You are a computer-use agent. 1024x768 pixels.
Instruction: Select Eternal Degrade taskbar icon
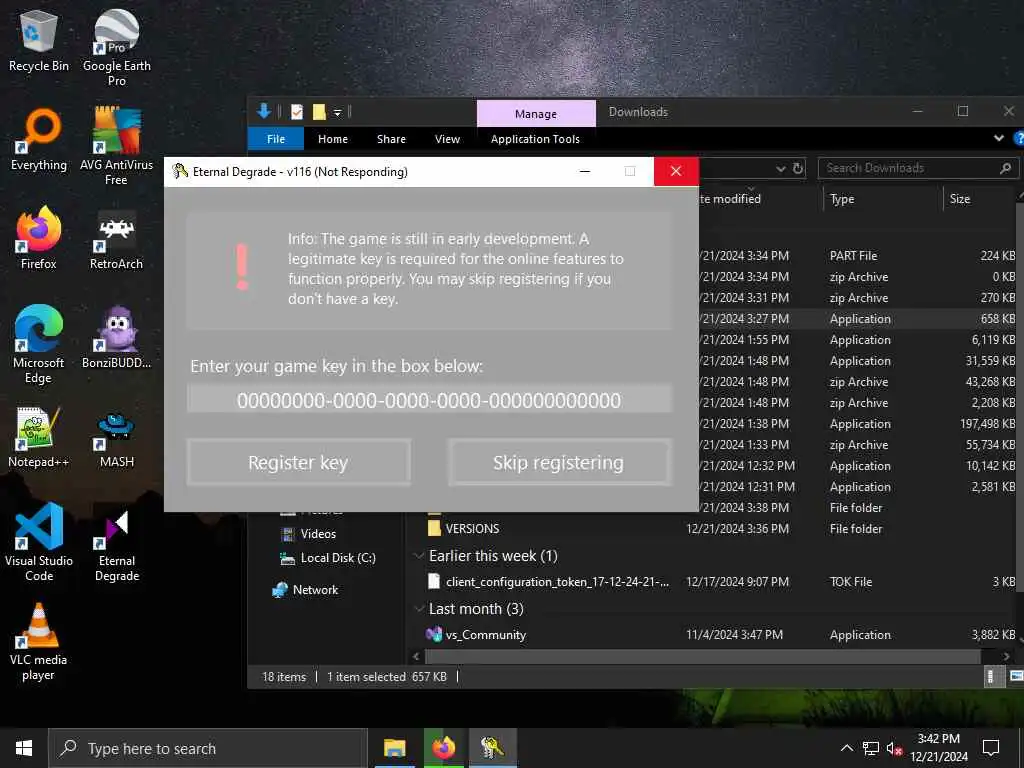492,748
